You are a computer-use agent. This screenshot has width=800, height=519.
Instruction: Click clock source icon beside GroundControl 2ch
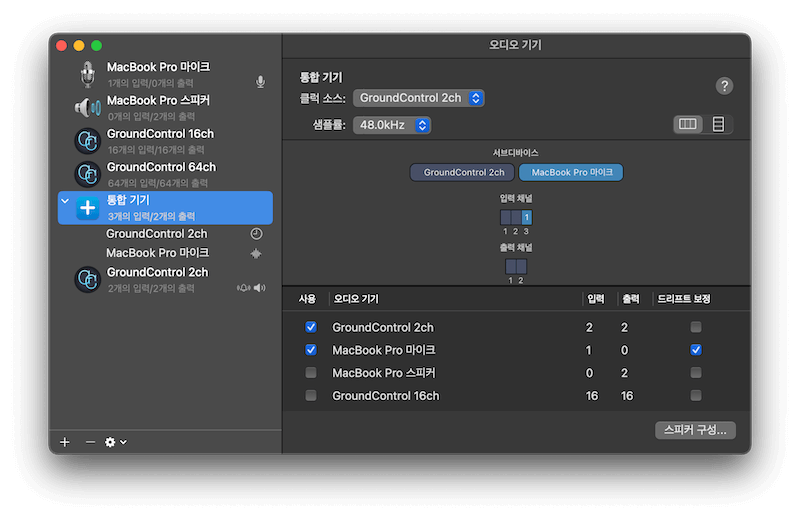tap(256, 234)
